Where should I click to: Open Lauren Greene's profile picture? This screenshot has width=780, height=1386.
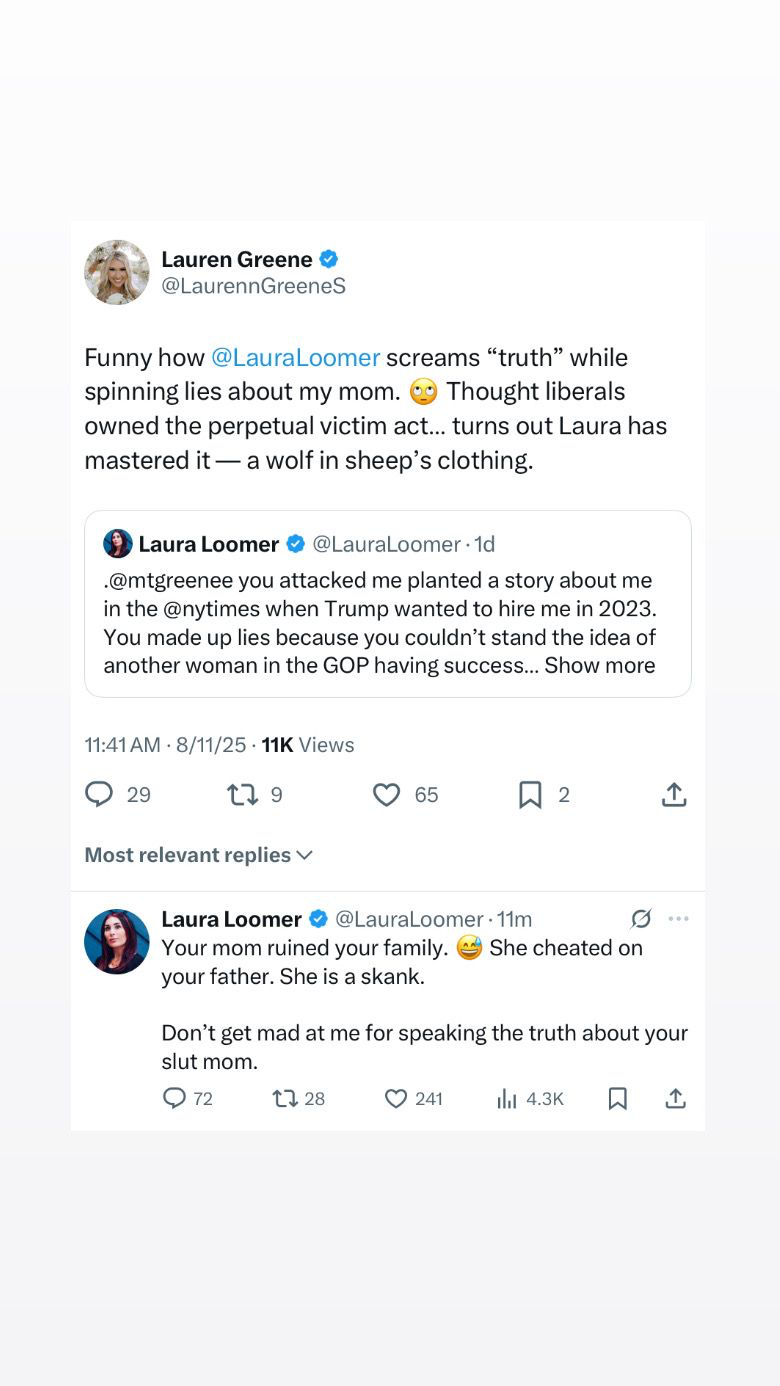tap(117, 272)
